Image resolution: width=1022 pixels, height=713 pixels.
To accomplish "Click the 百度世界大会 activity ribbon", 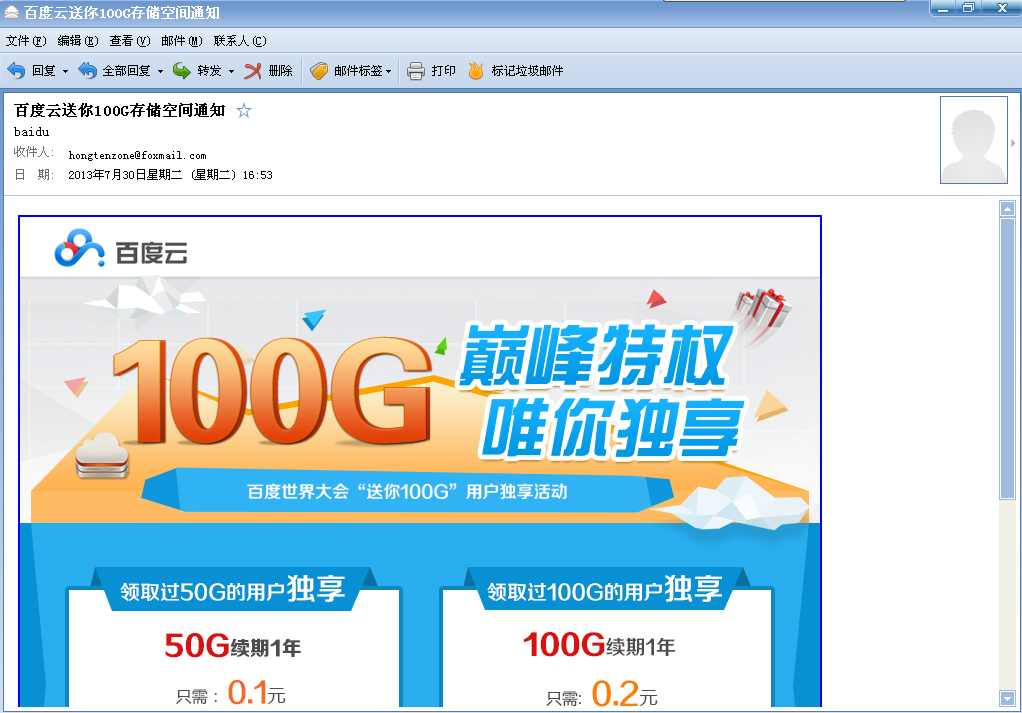I will tap(407, 491).
